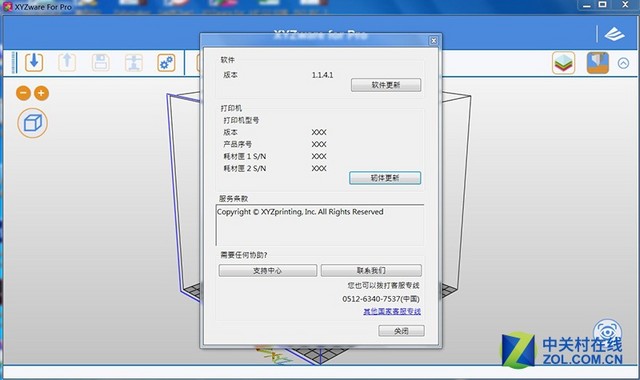Image resolution: width=640 pixels, height=380 pixels.
Task: Open the 其他国家客服专线 link
Action: point(392,311)
